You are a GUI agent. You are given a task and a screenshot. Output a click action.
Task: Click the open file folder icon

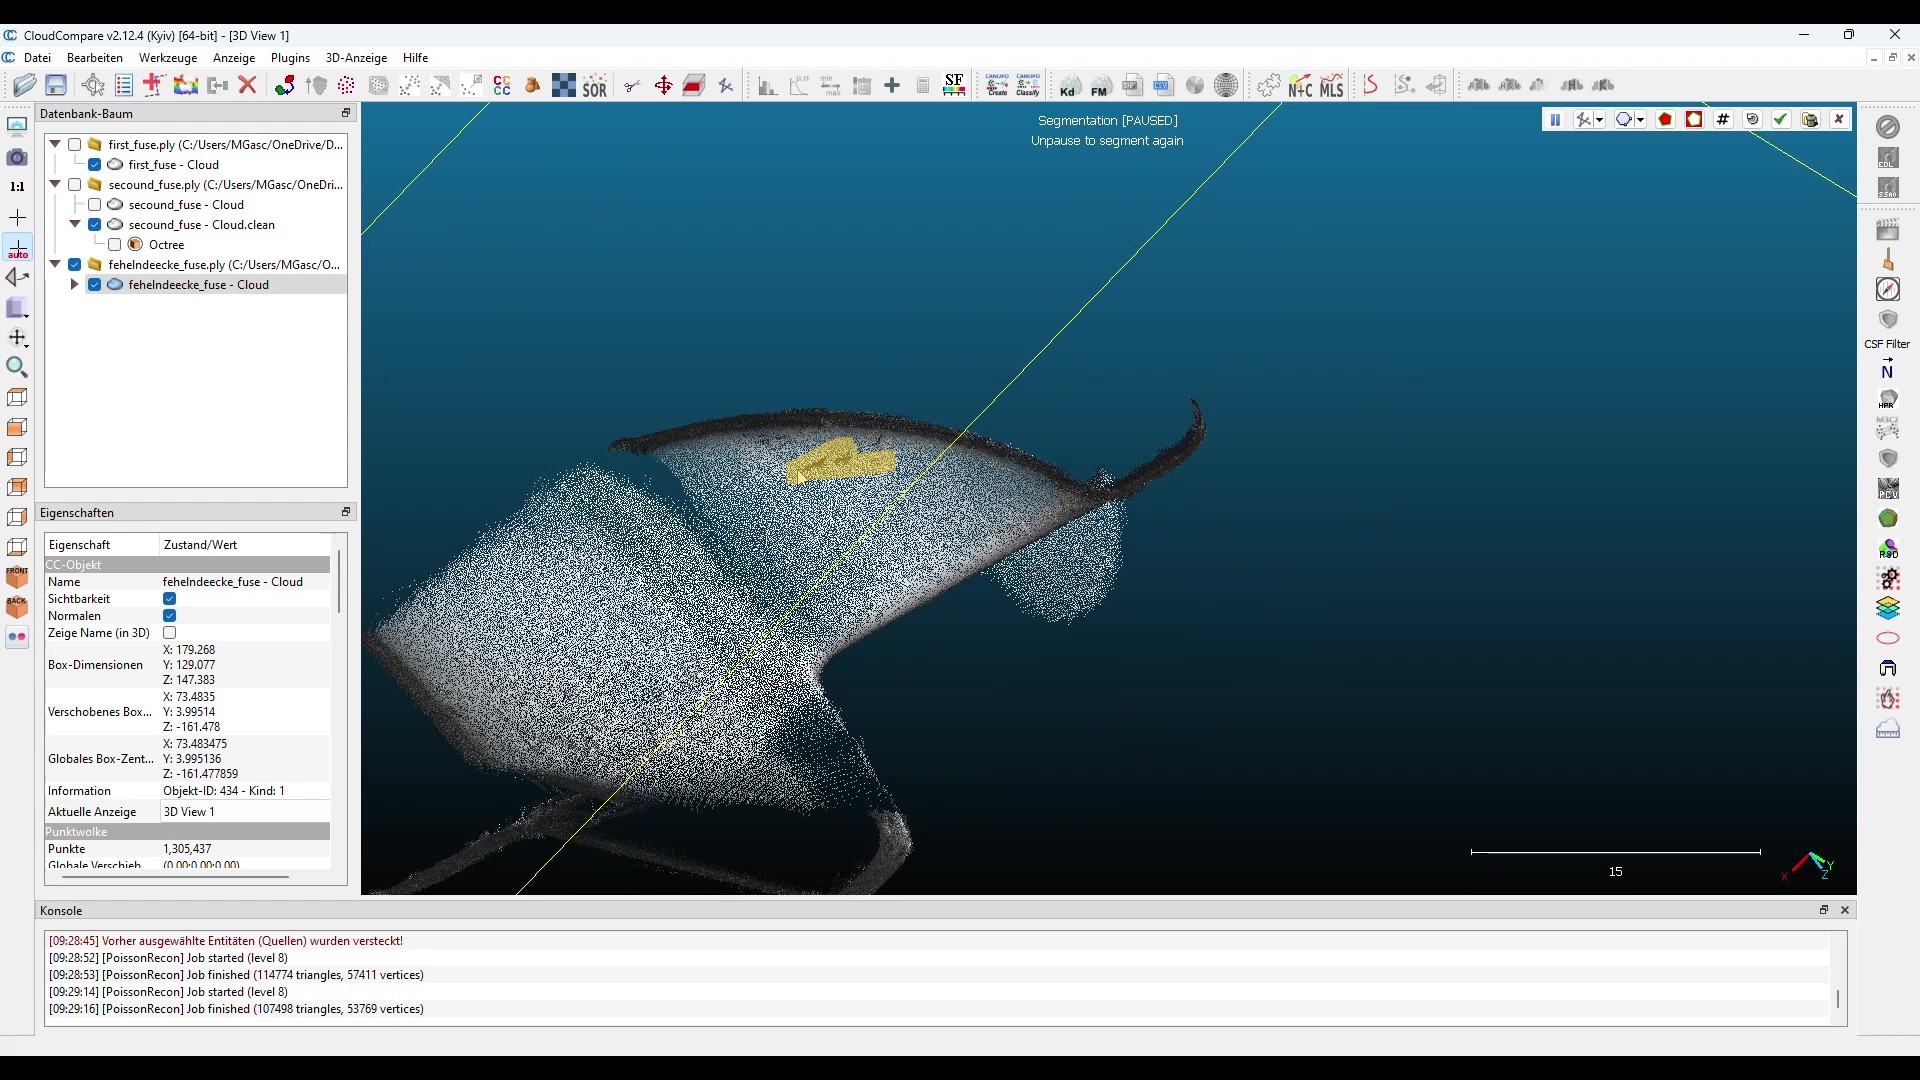(24, 86)
